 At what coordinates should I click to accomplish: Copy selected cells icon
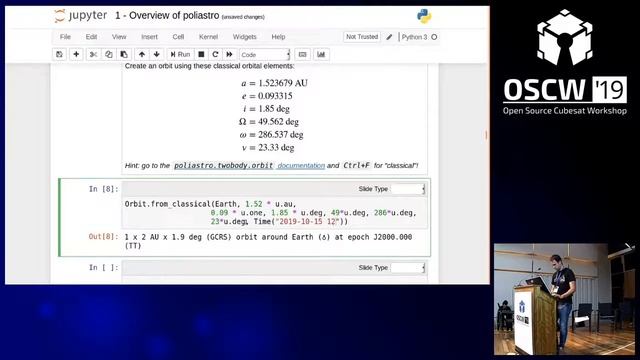[109, 54]
